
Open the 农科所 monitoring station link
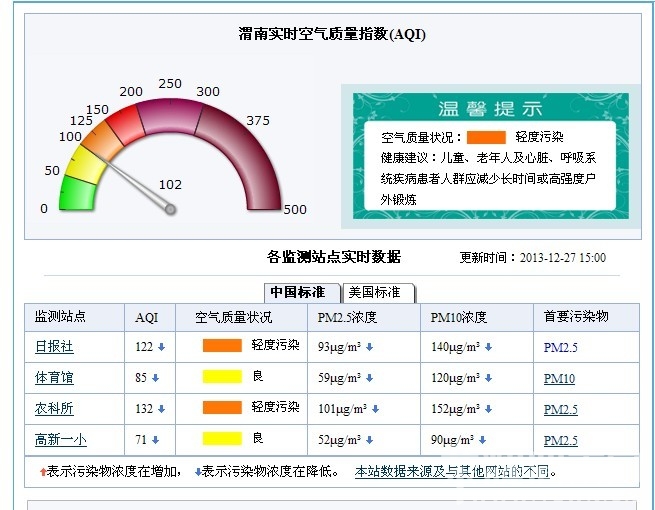54,409
